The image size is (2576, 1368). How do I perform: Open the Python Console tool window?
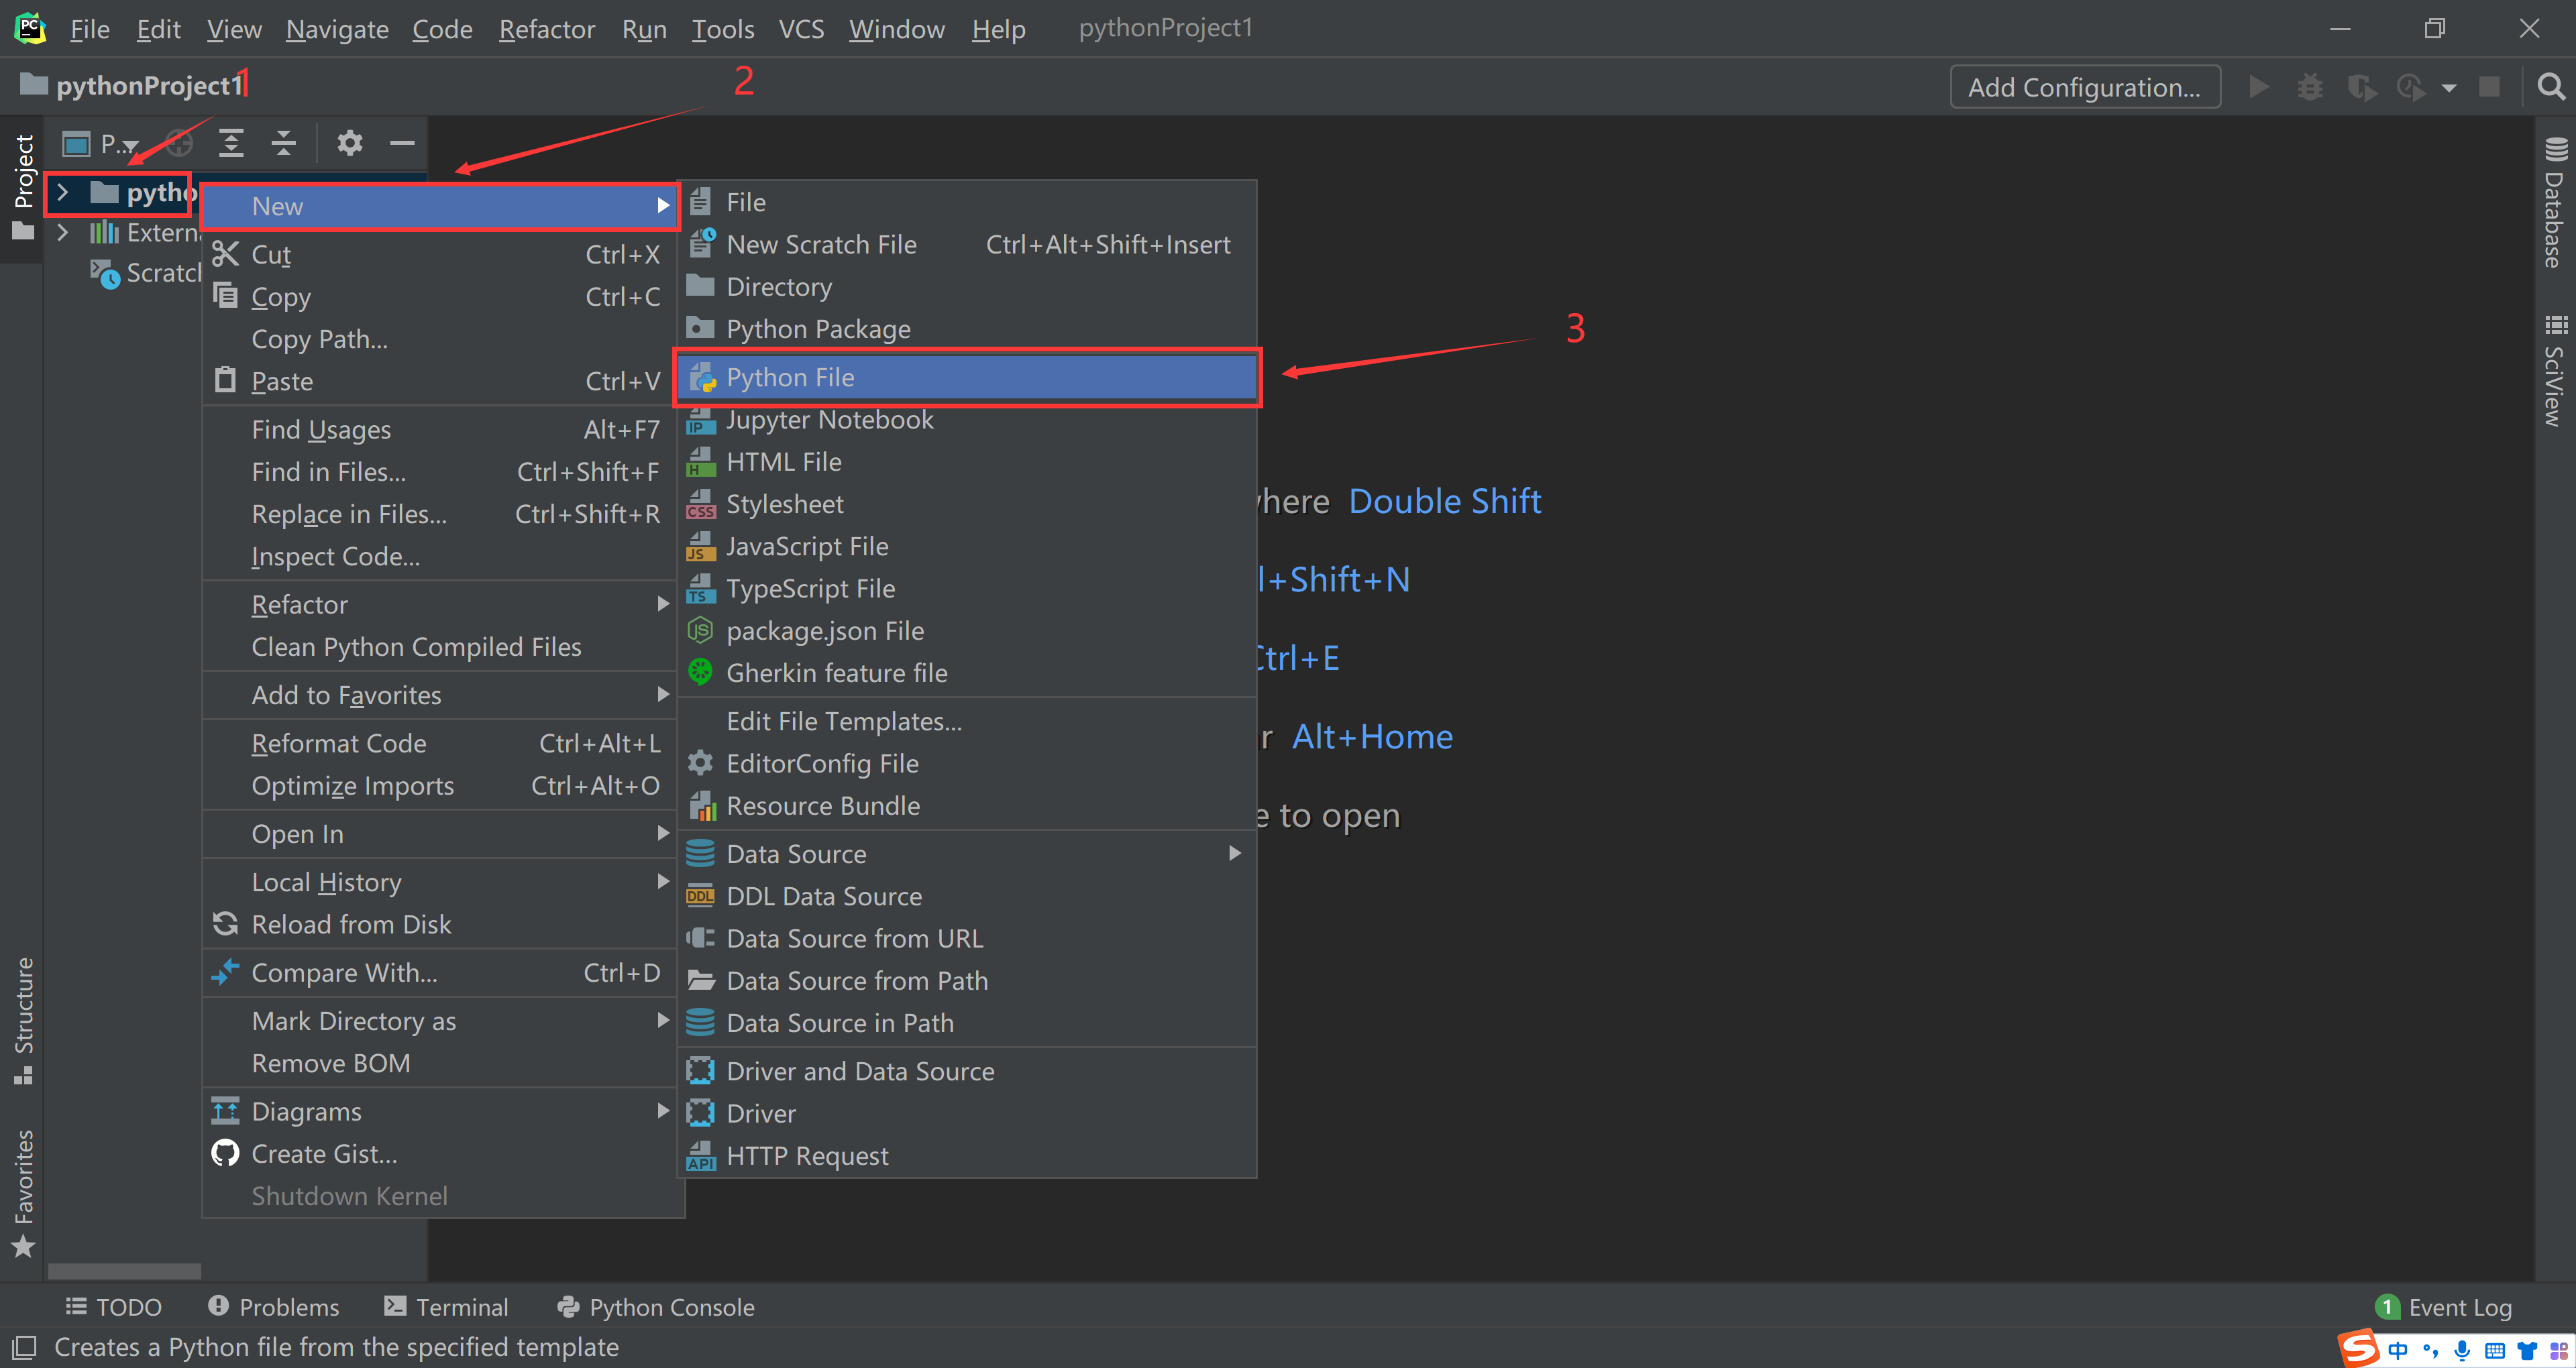tap(656, 1307)
